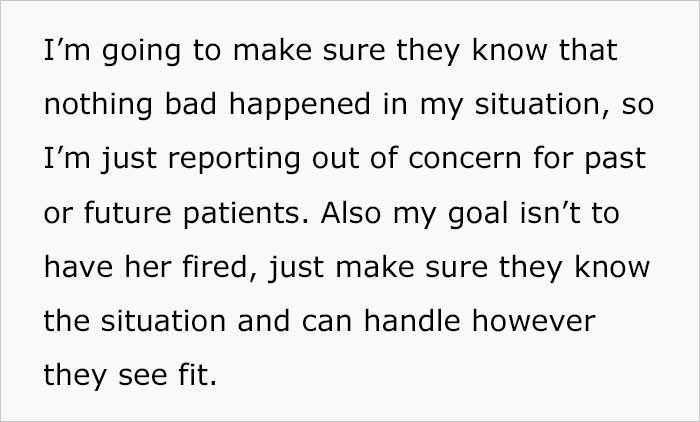Click on the word "fired"
This screenshot has height=422, width=700.
[x=196, y=268]
